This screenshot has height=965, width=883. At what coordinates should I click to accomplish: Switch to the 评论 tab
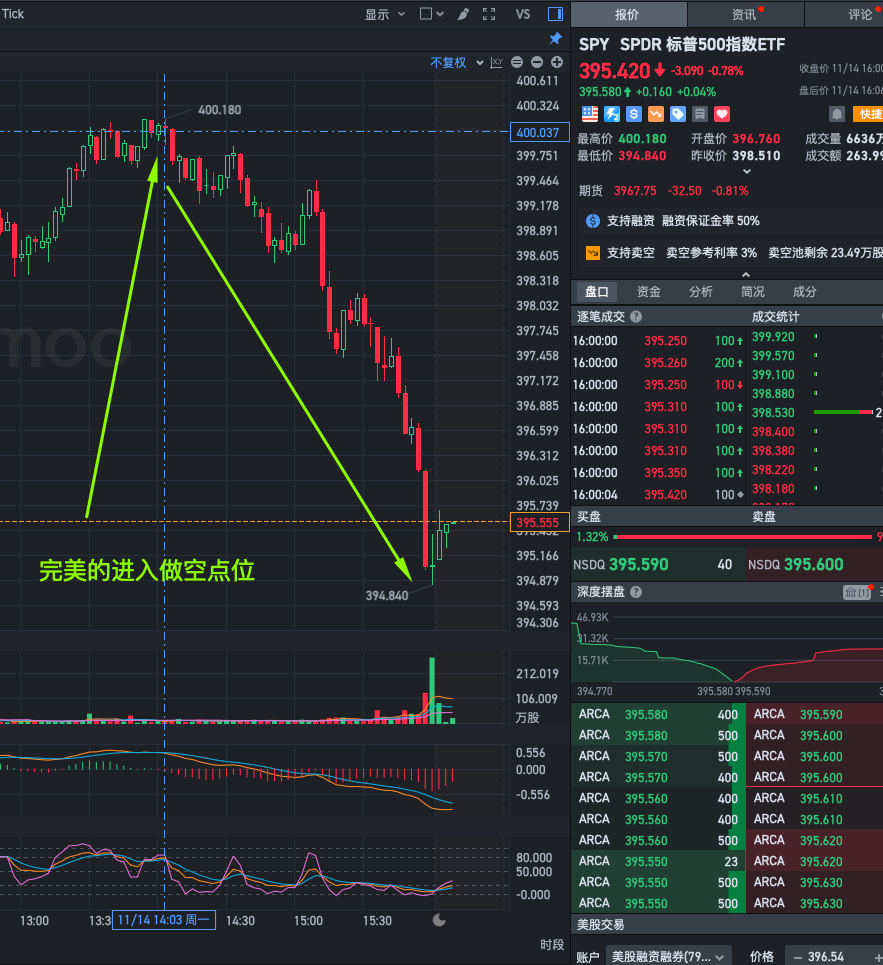(860, 14)
